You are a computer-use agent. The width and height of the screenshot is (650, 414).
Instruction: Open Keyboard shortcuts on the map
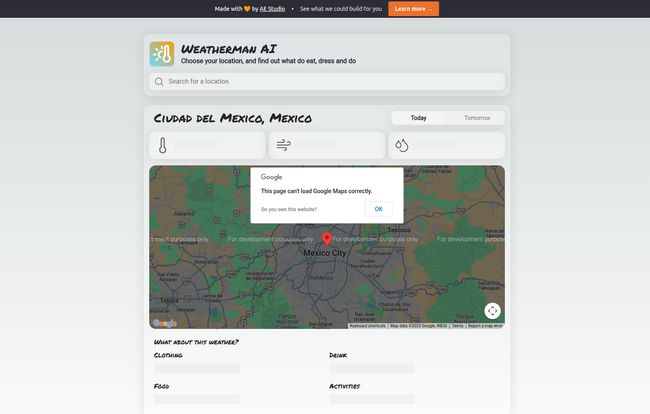point(367,326)
